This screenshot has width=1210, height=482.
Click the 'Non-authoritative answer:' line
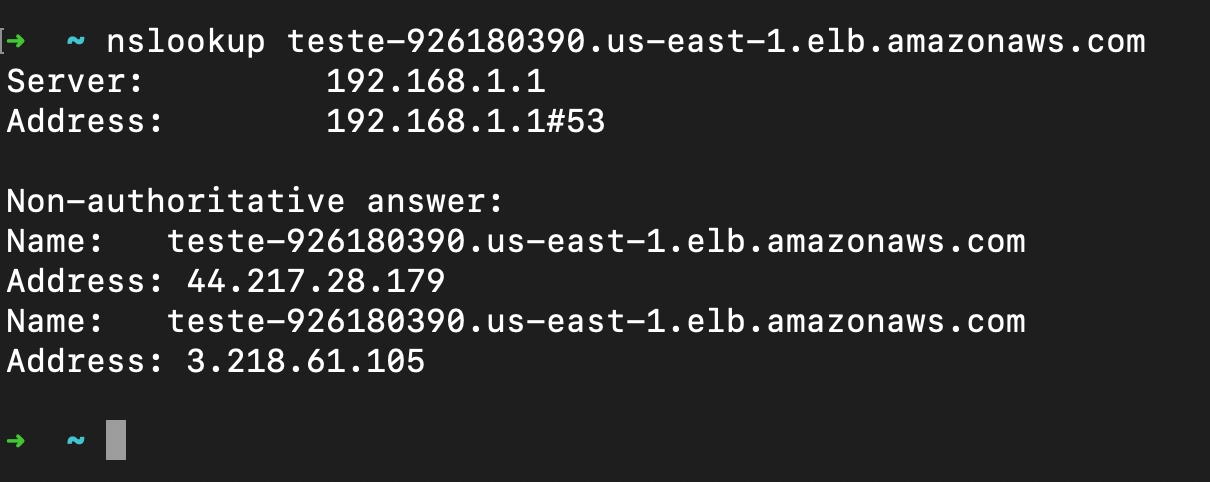255,202
